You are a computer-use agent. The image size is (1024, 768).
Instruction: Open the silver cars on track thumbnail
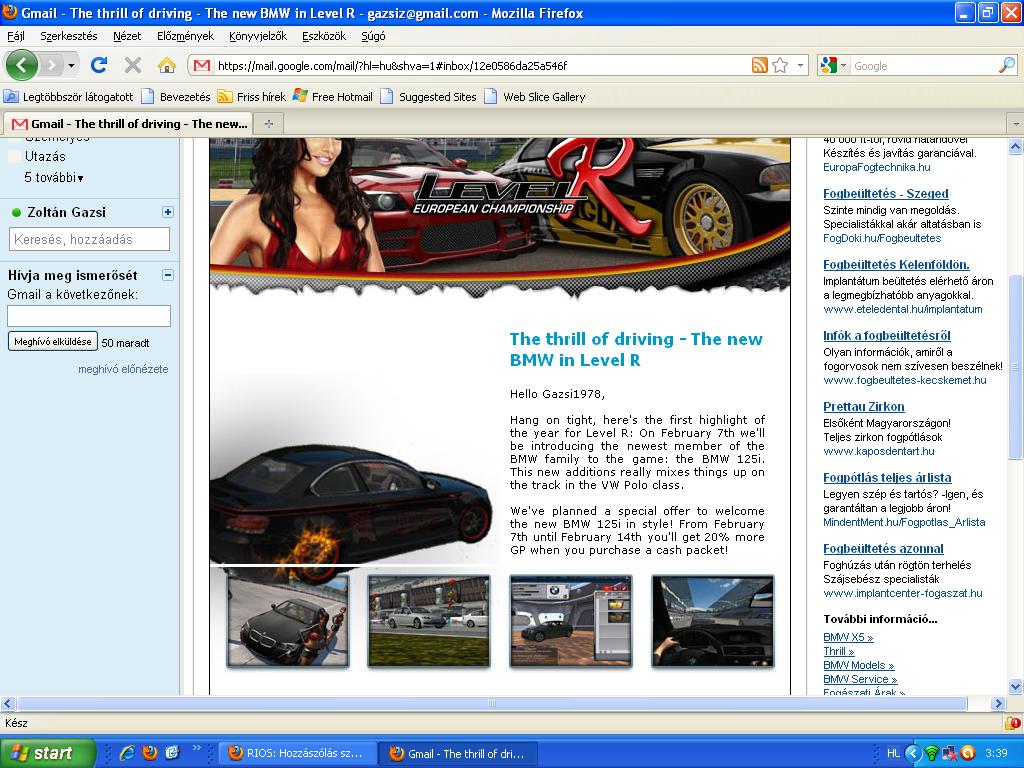tap(429, 620)
